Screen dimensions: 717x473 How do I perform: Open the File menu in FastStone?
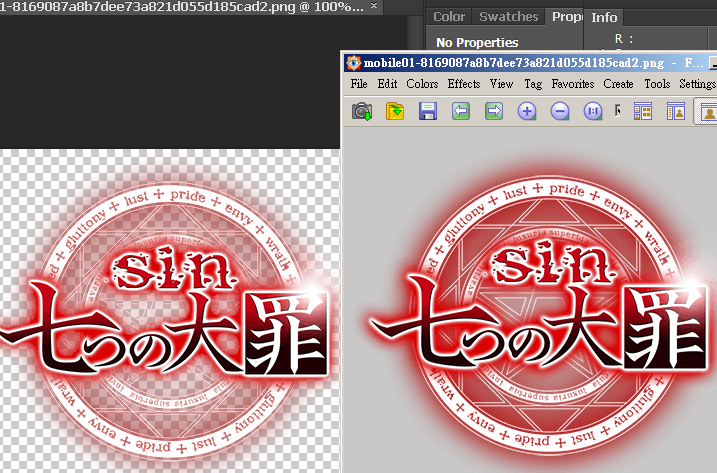tap(359, 84)
